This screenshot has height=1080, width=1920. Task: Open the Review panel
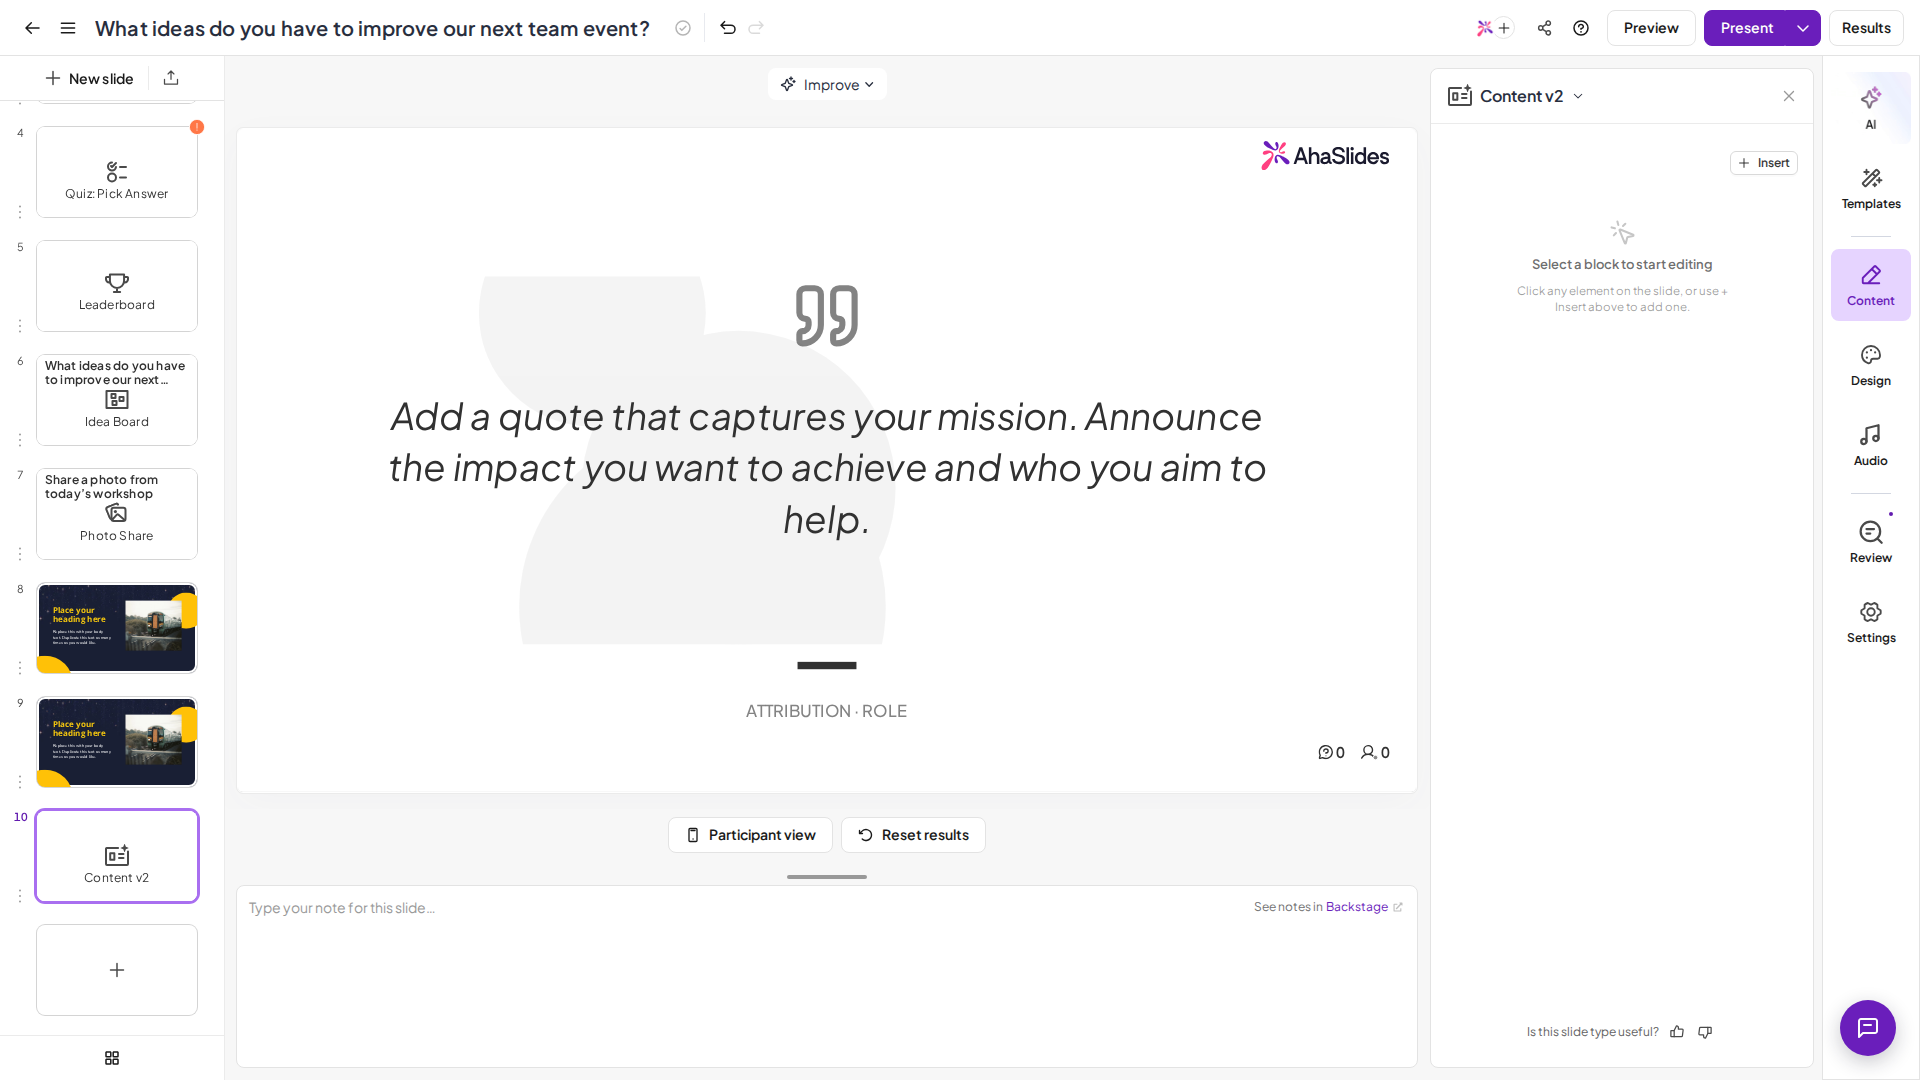[x=1870, y=542]
